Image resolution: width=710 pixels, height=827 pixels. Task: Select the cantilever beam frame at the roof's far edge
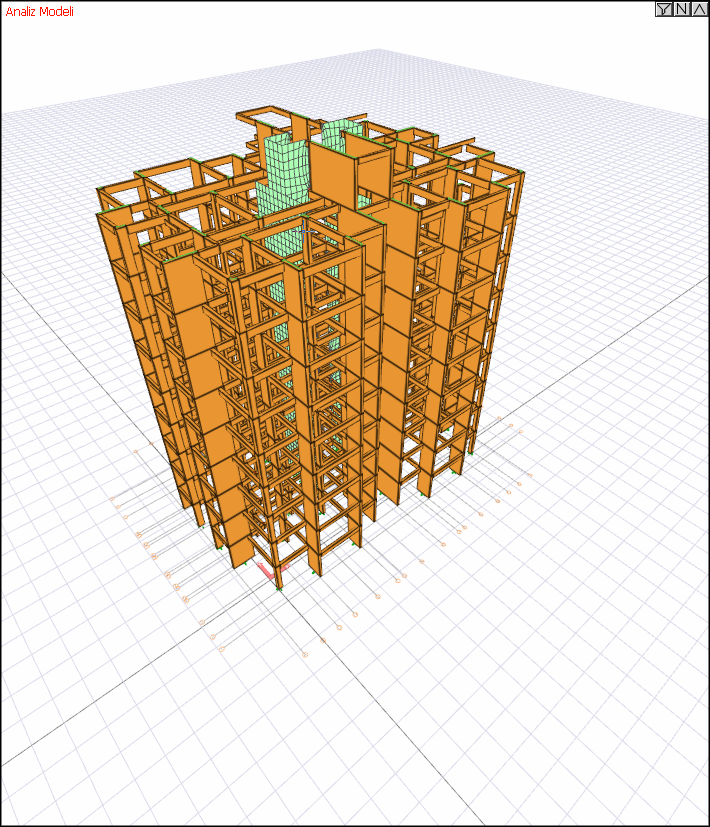pos(264,115)
